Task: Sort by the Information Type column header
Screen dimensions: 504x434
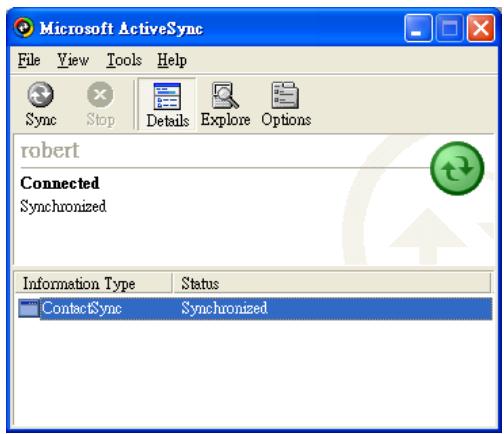Action: (94, 283)
